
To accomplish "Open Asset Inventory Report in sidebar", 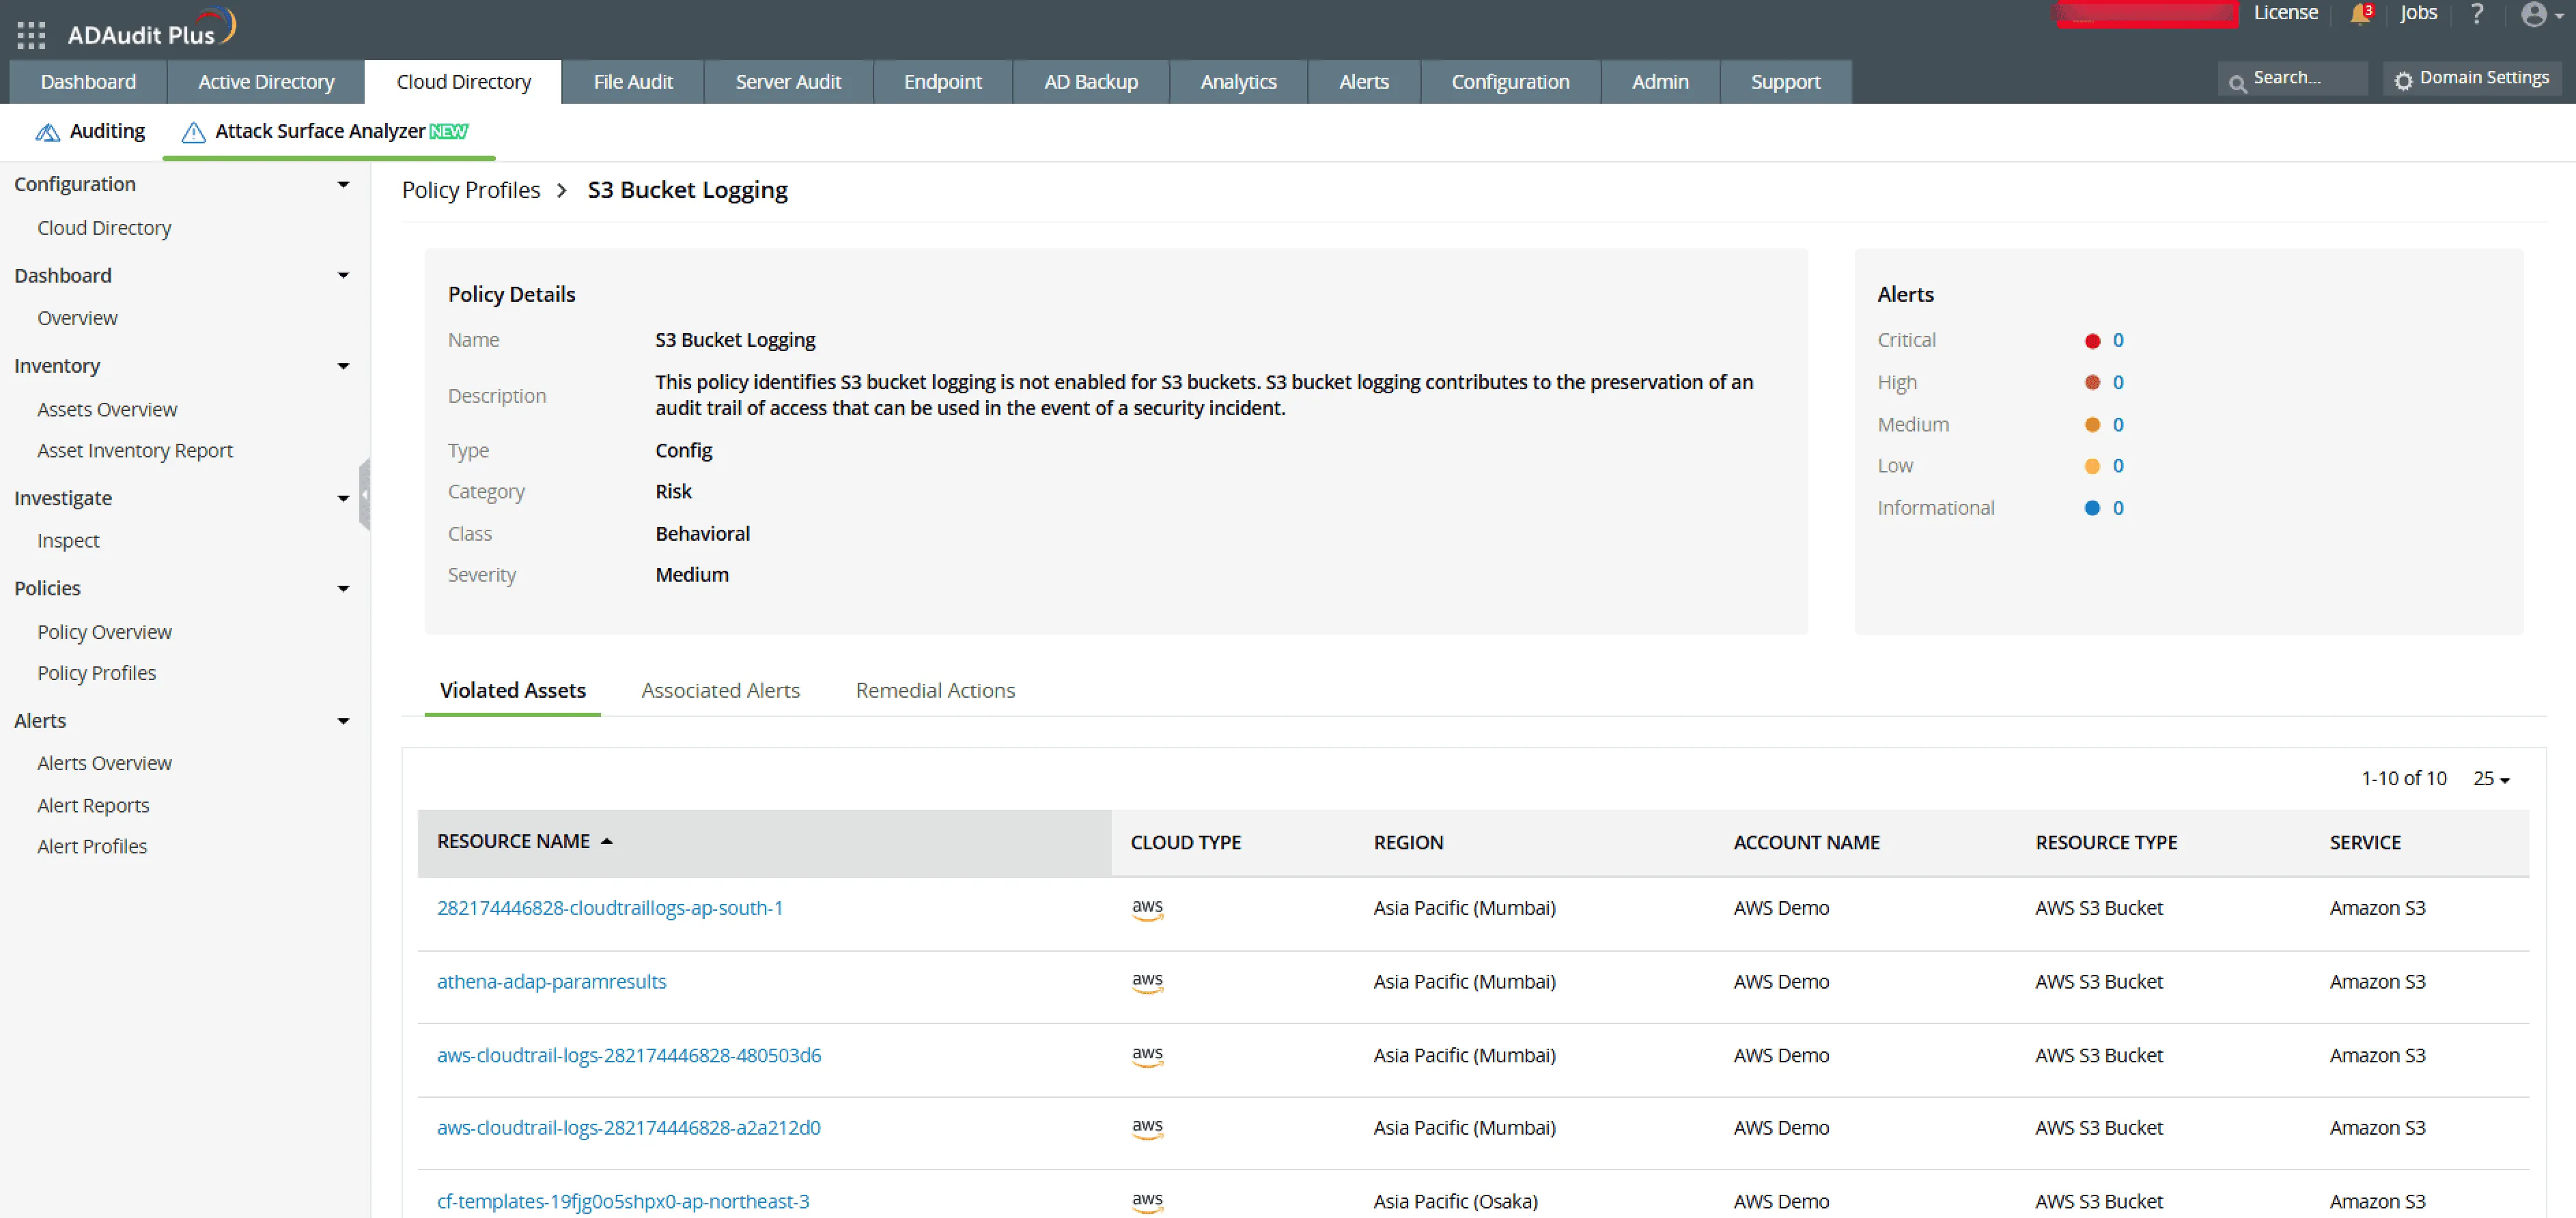I will pos(135,451).
